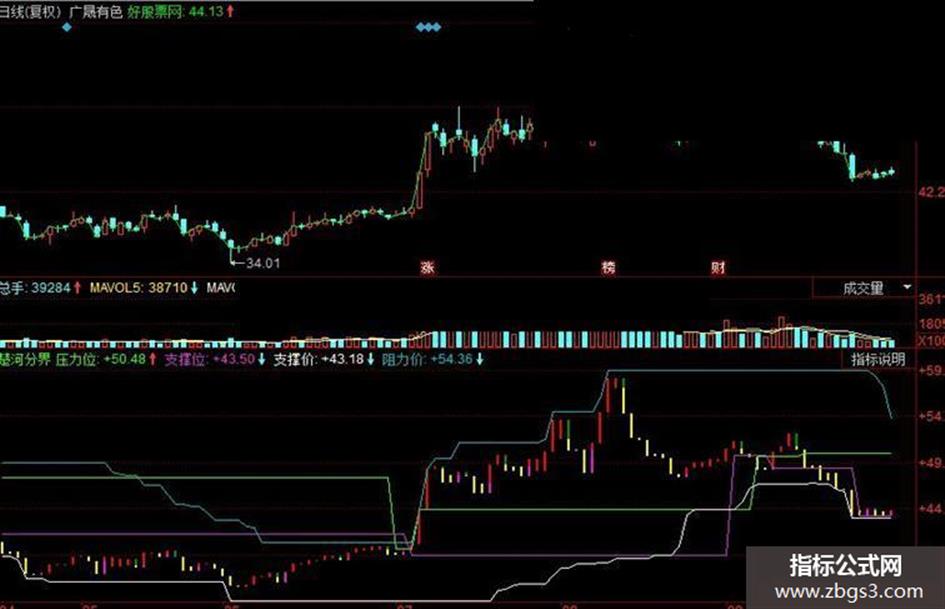This screenshot has width=945, height=609.
Task: Click the 42.2 price axis label
Action: coord(931,192)
